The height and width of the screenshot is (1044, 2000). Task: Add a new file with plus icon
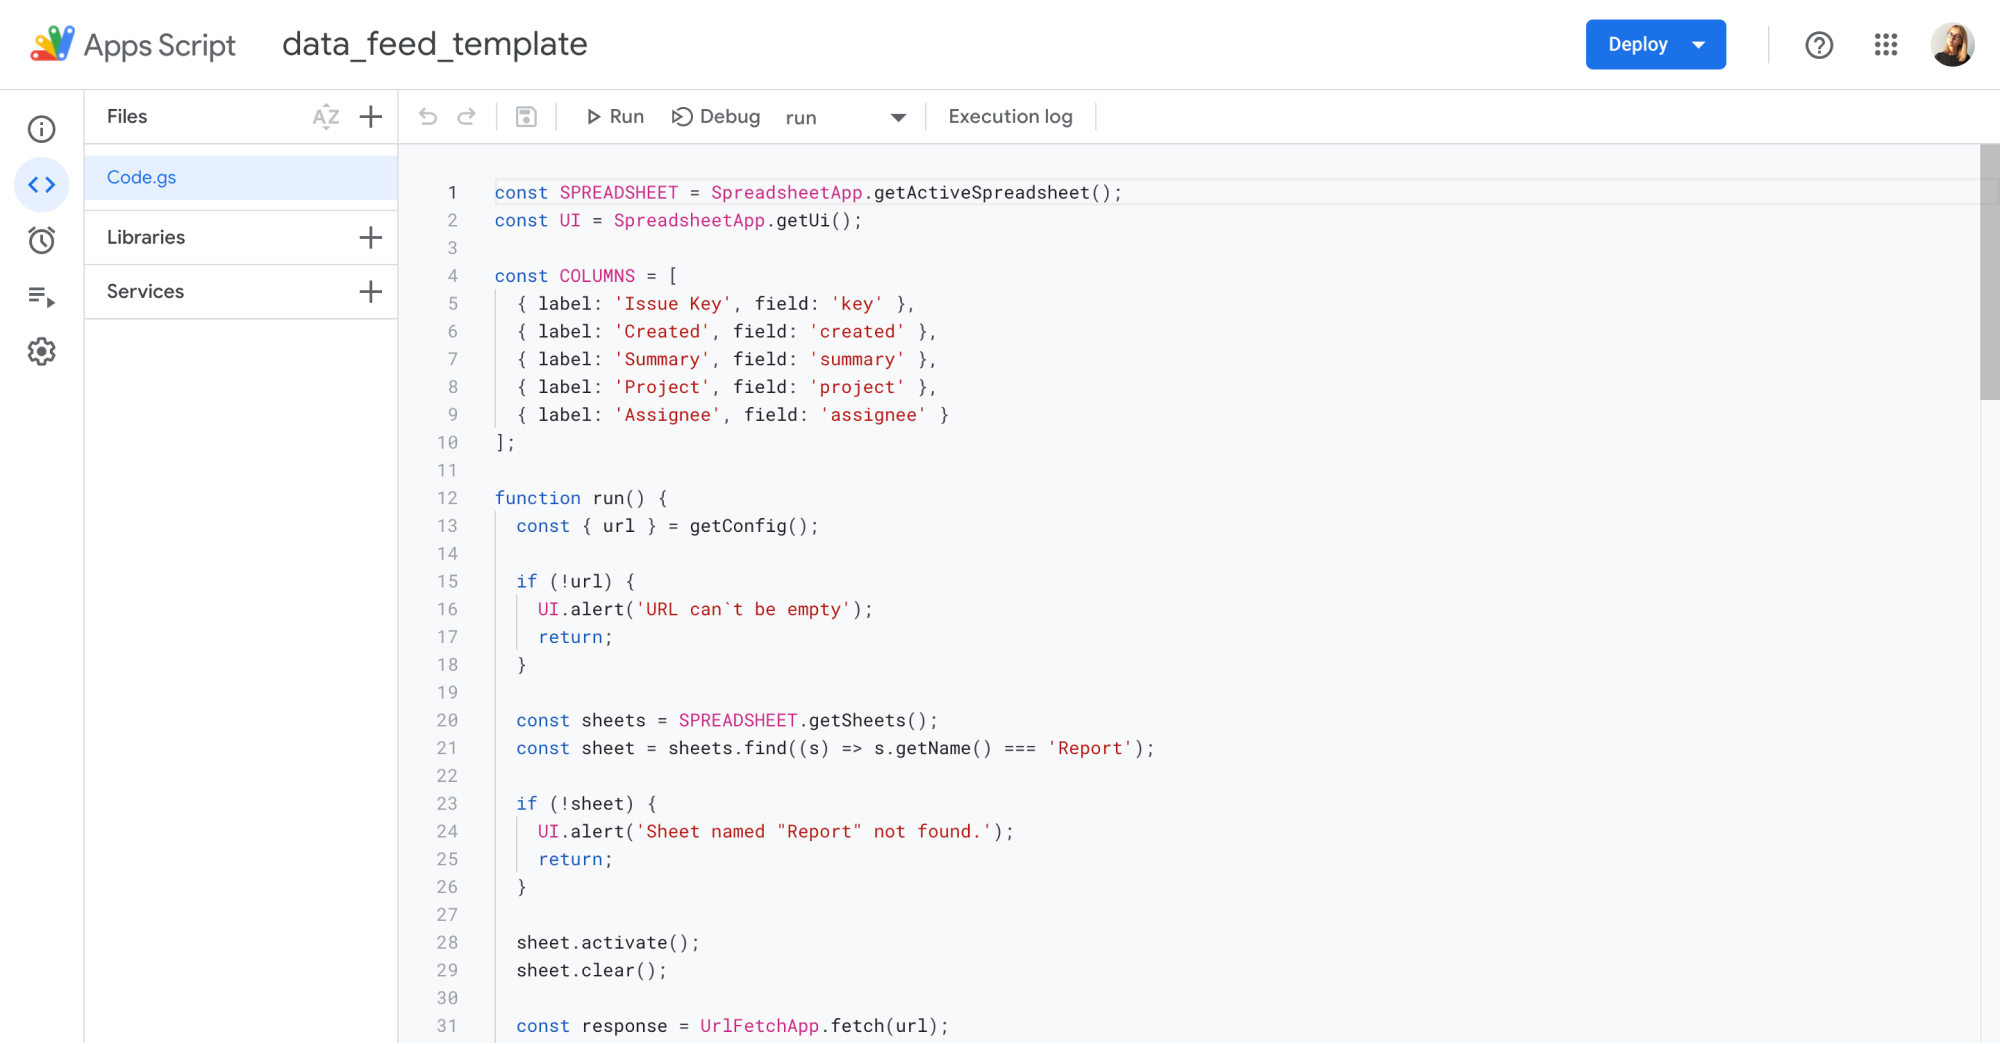coord(371,117)
